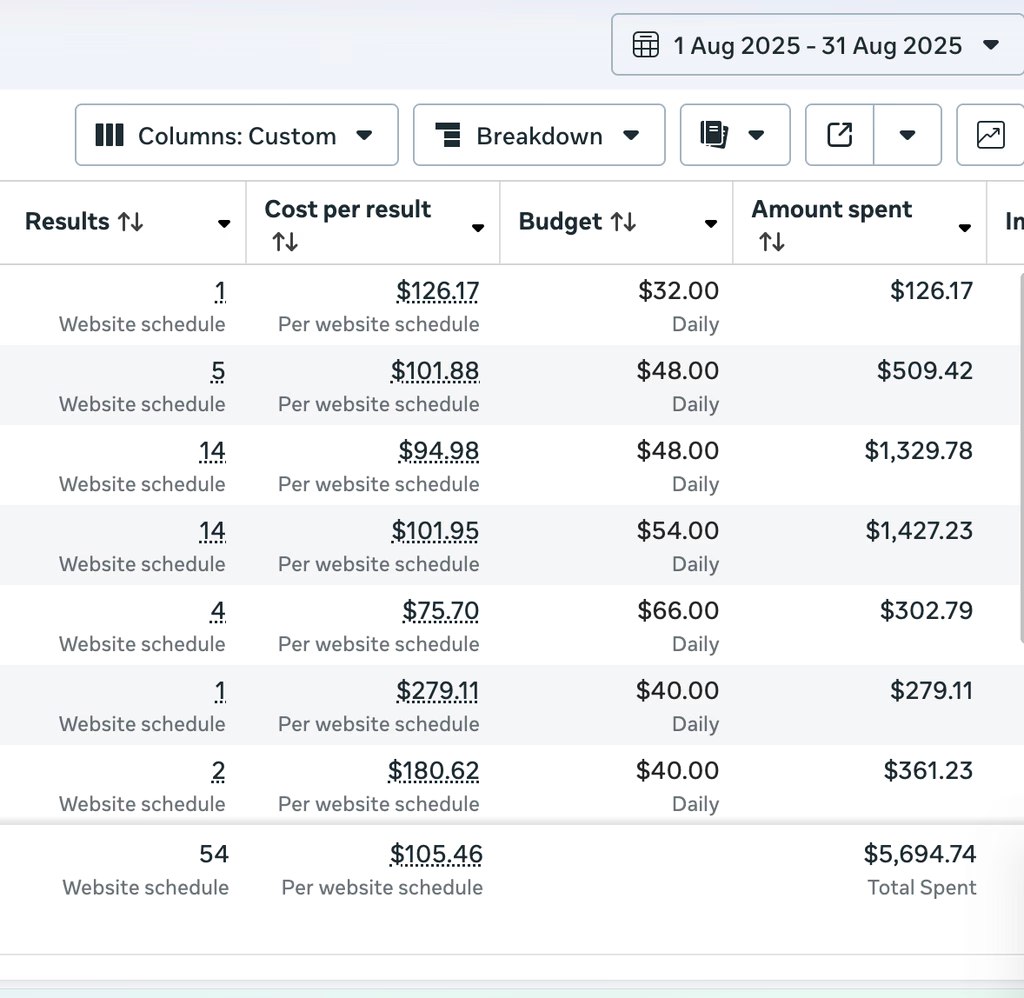Open the Results column header dropdown
The image size is (1024, 998).
[x=223, y=224]
